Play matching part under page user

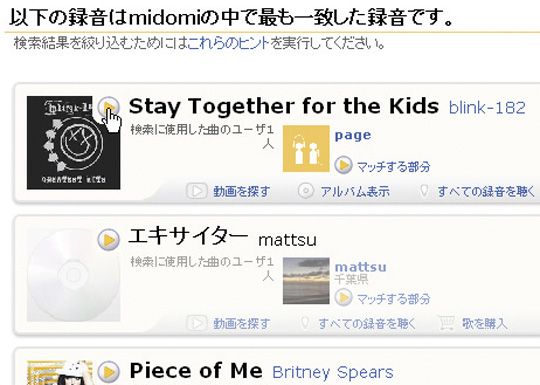[x=343, y=165]
